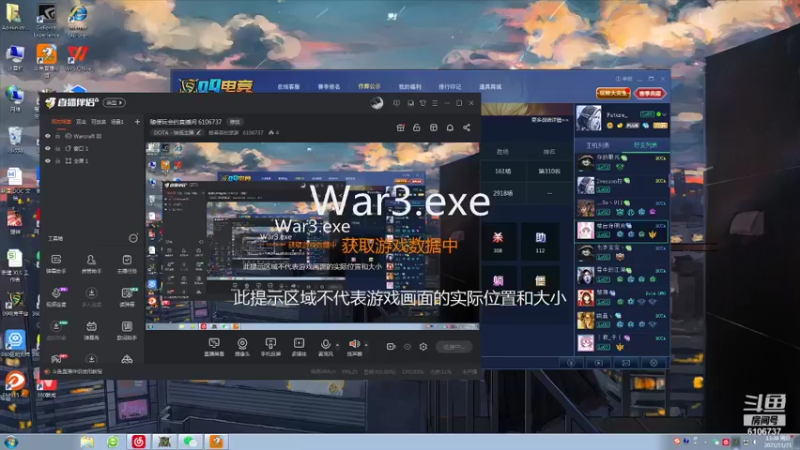Open the 主播任务 tool
The width and height of the screenshot is (800, 450).
click(x=127, y=264)
